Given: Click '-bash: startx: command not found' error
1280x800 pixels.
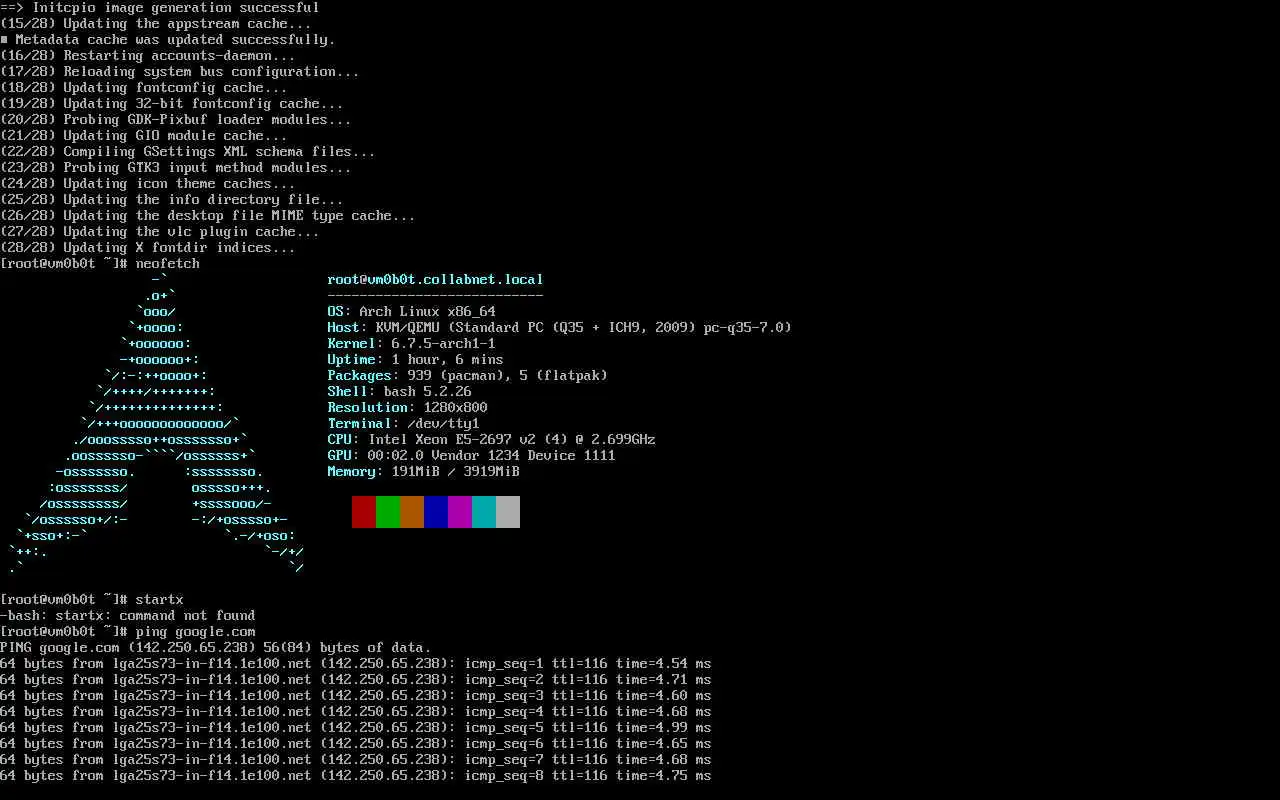Looking at the screenshot, I should point(128,616).
